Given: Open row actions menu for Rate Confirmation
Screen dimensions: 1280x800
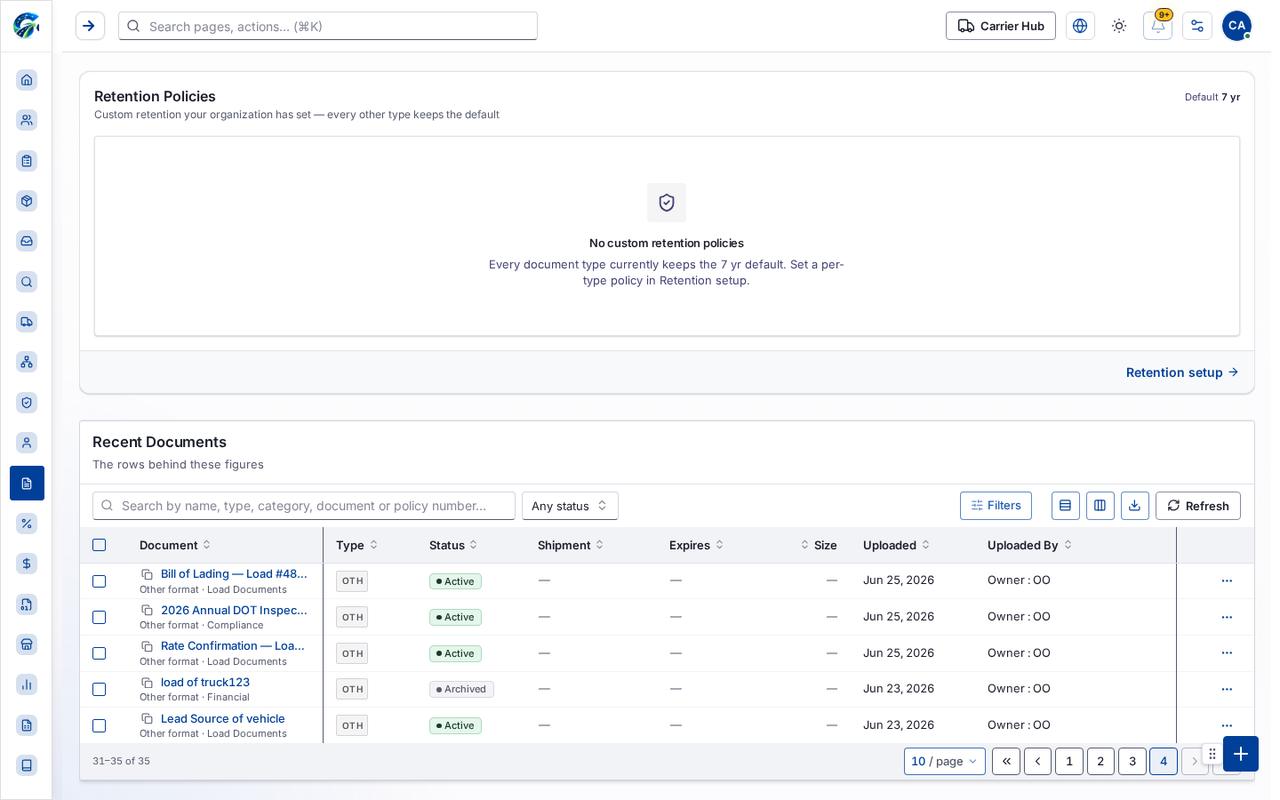Looking at the screenshot, I should click(x=1226, y=653).
